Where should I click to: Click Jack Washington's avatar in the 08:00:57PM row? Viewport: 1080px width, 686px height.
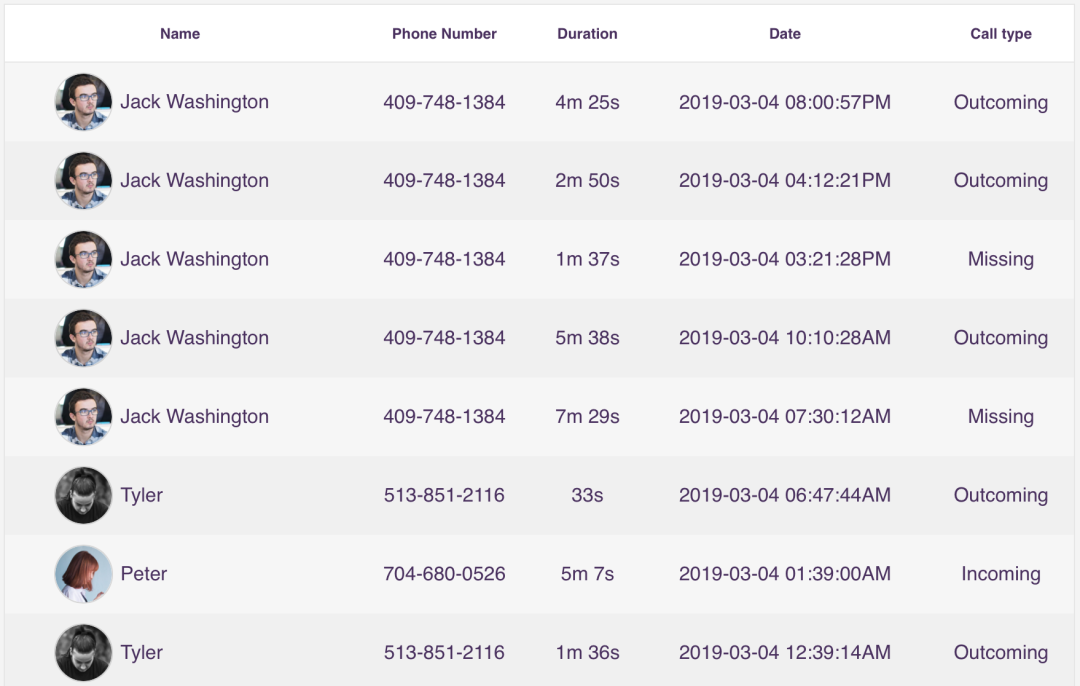83,102
